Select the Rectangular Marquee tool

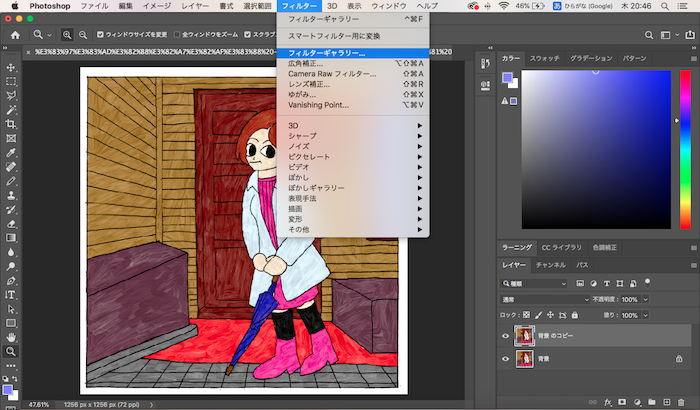11,82
